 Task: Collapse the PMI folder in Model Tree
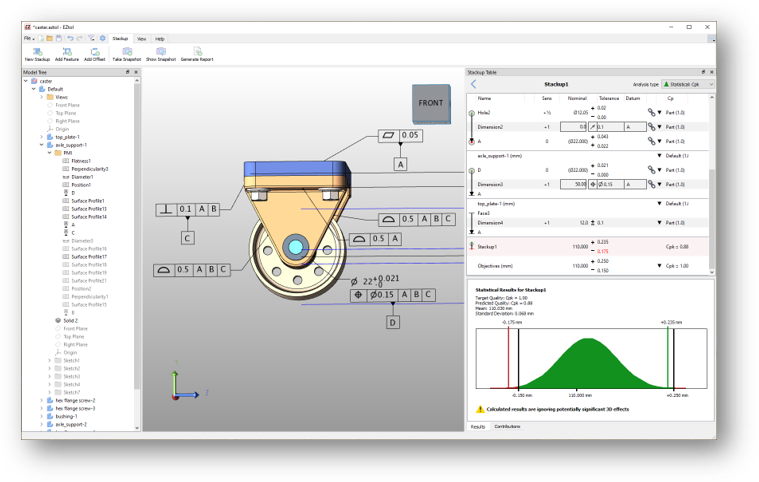click(49, 153)
